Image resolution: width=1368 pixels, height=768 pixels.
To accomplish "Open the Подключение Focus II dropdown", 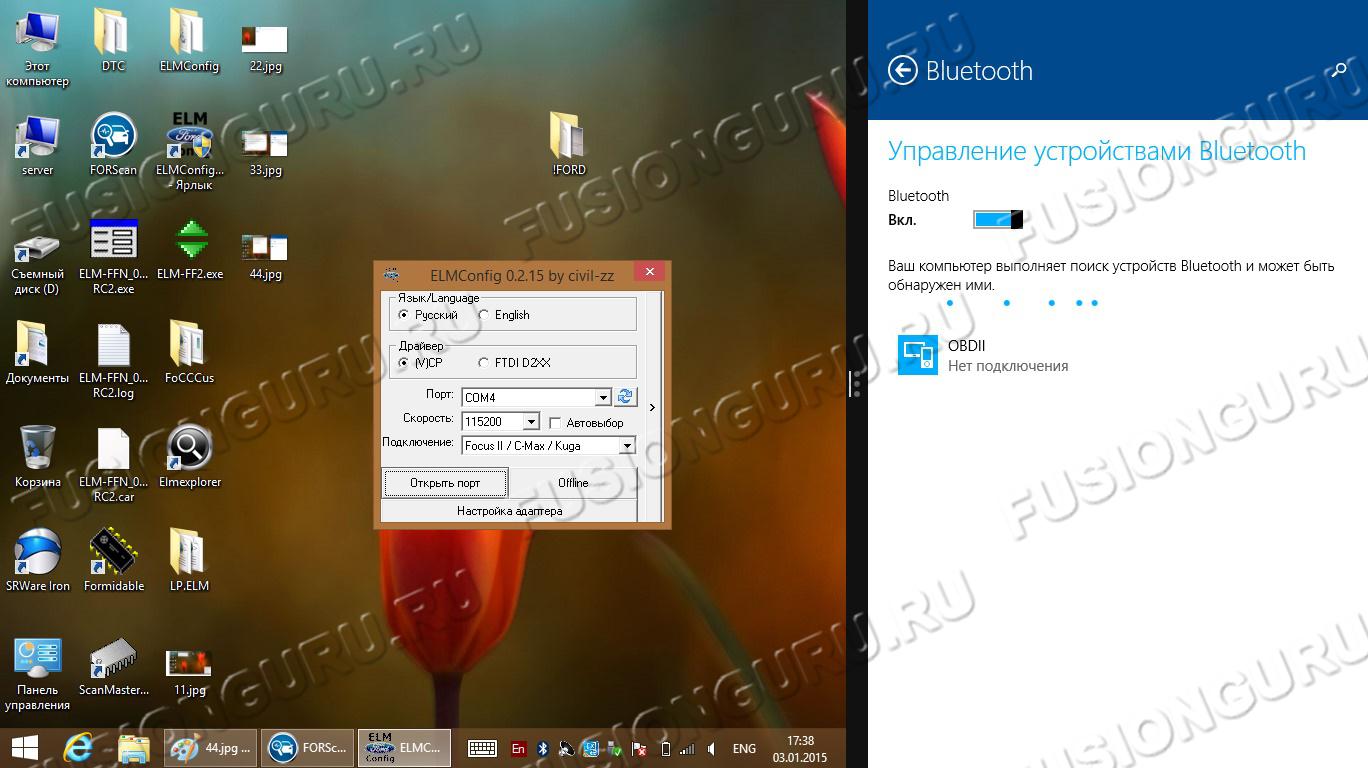I will pos(627,446).
